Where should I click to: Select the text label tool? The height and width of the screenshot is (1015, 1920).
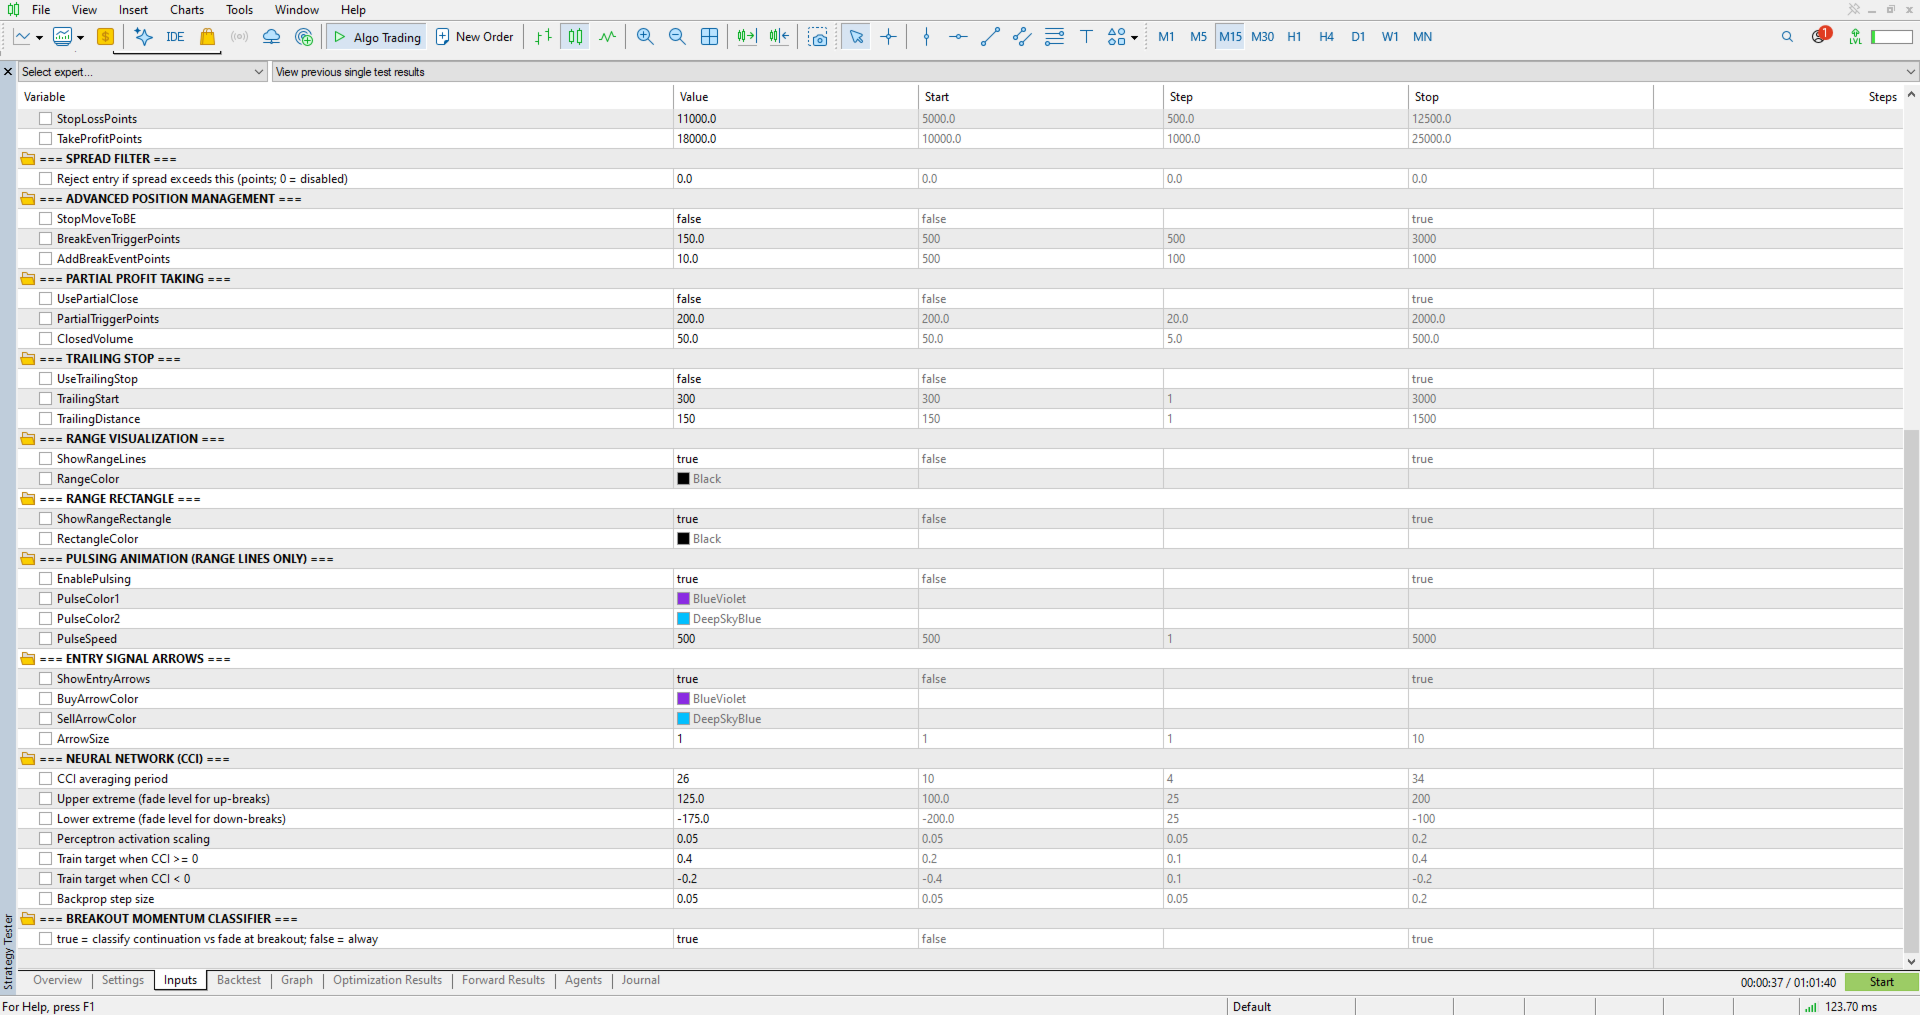pyautogui.click(x=1086, y=37)
